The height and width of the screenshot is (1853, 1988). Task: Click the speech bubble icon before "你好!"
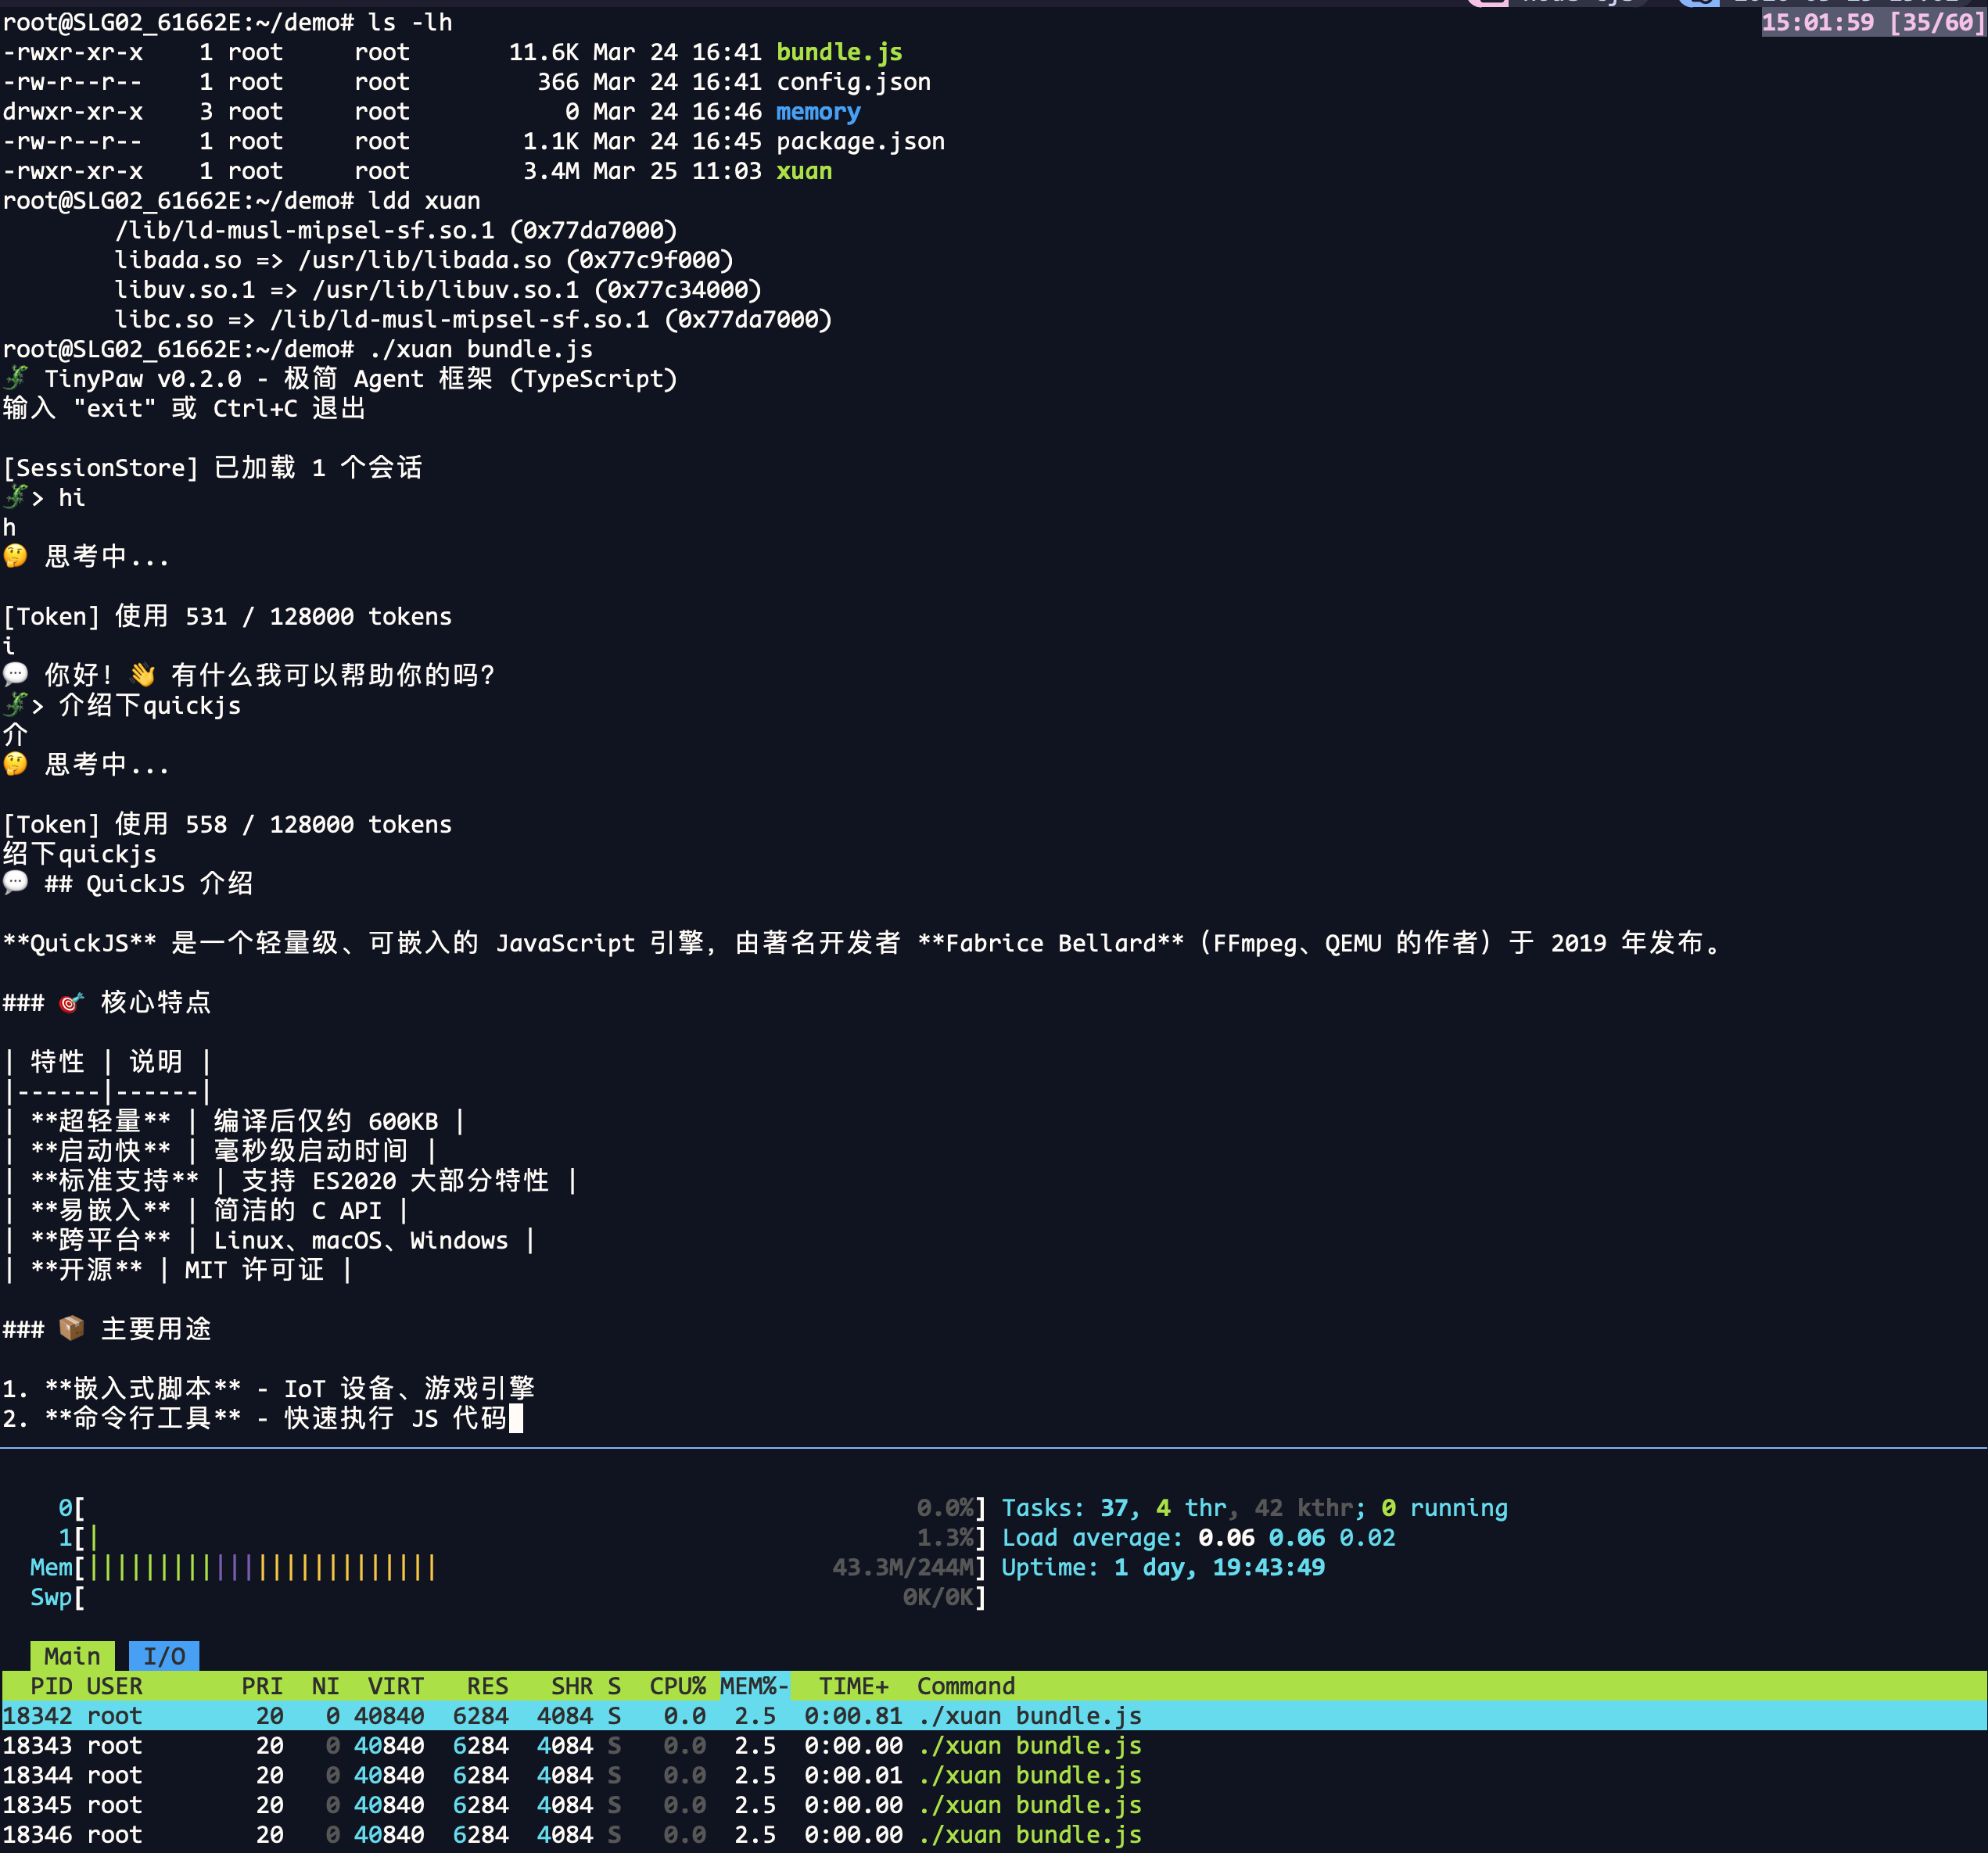pyautogui.click(x=16, y=675)
